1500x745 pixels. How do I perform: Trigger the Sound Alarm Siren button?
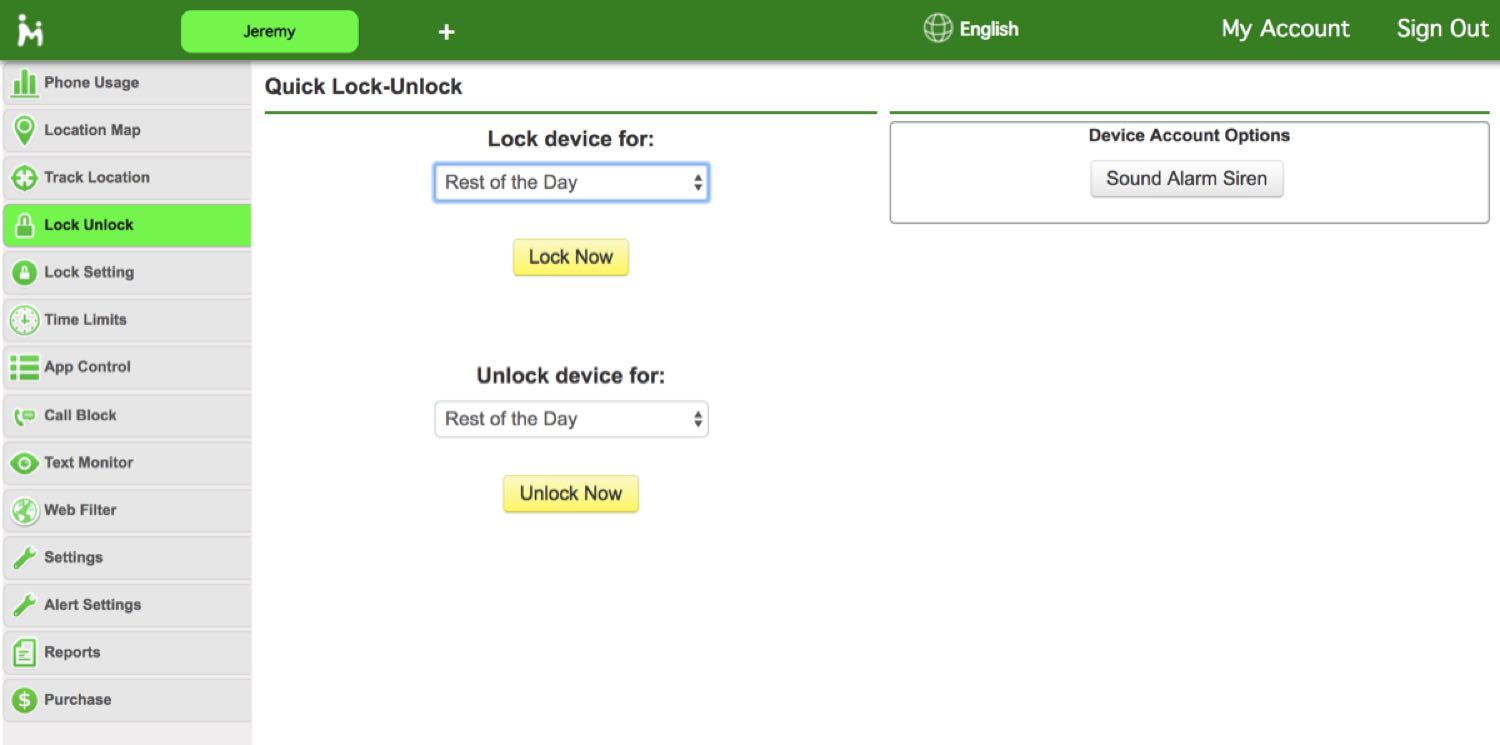click(1186, 179)
